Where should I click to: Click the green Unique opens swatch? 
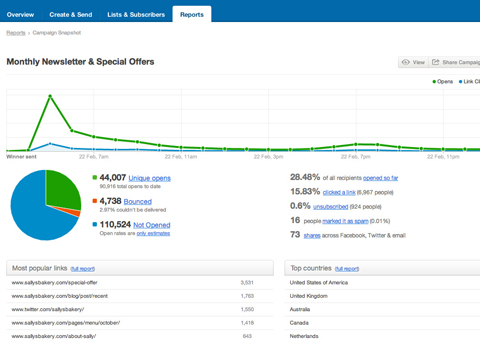95,177
